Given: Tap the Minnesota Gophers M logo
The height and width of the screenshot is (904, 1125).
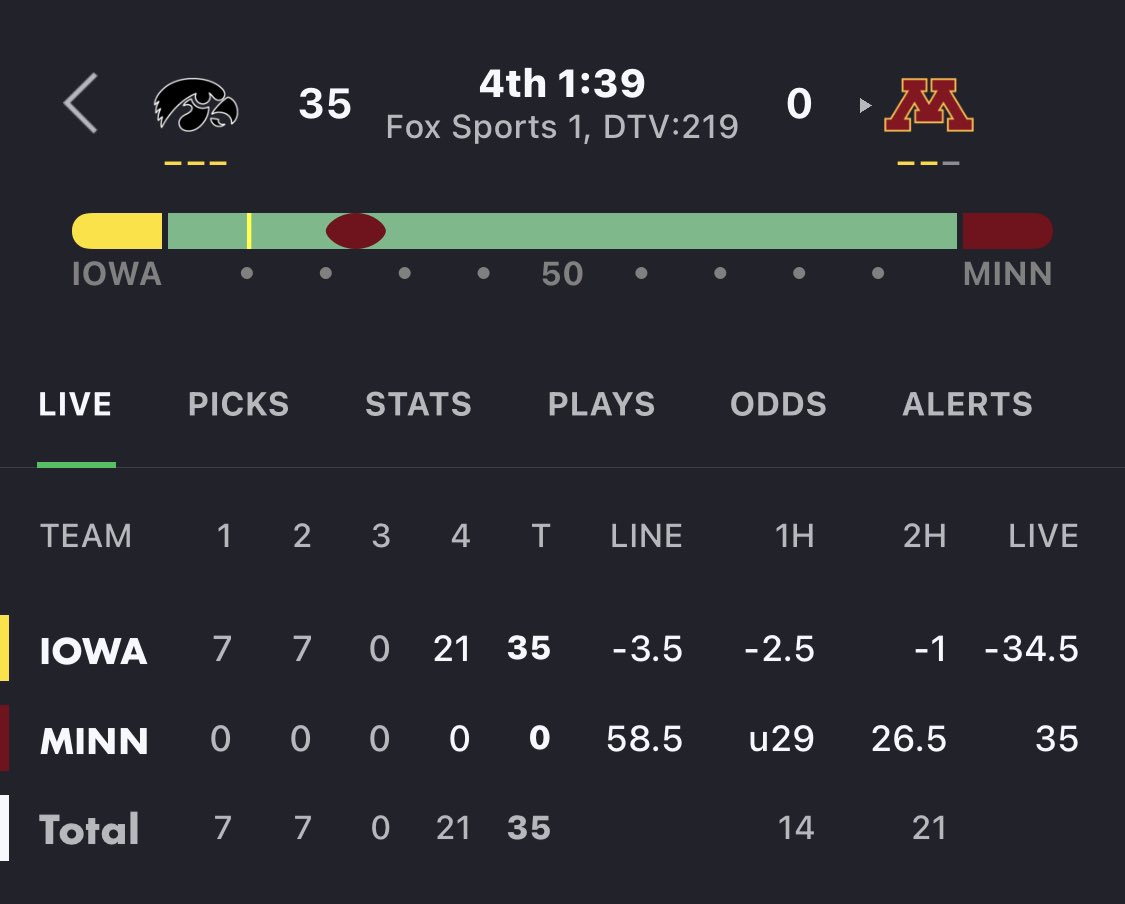Looking at the screenshot, I should [929, 105].
